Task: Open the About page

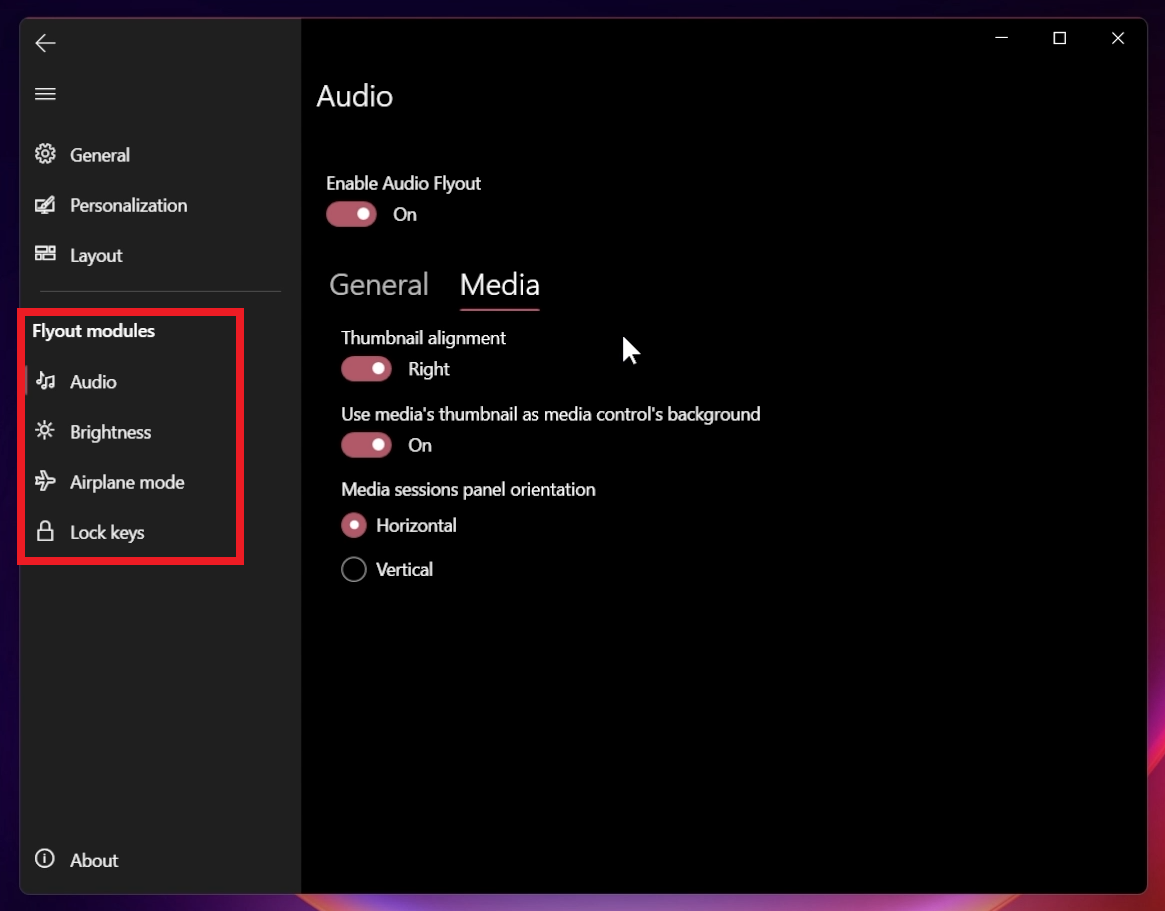Action: click(94, 859)
